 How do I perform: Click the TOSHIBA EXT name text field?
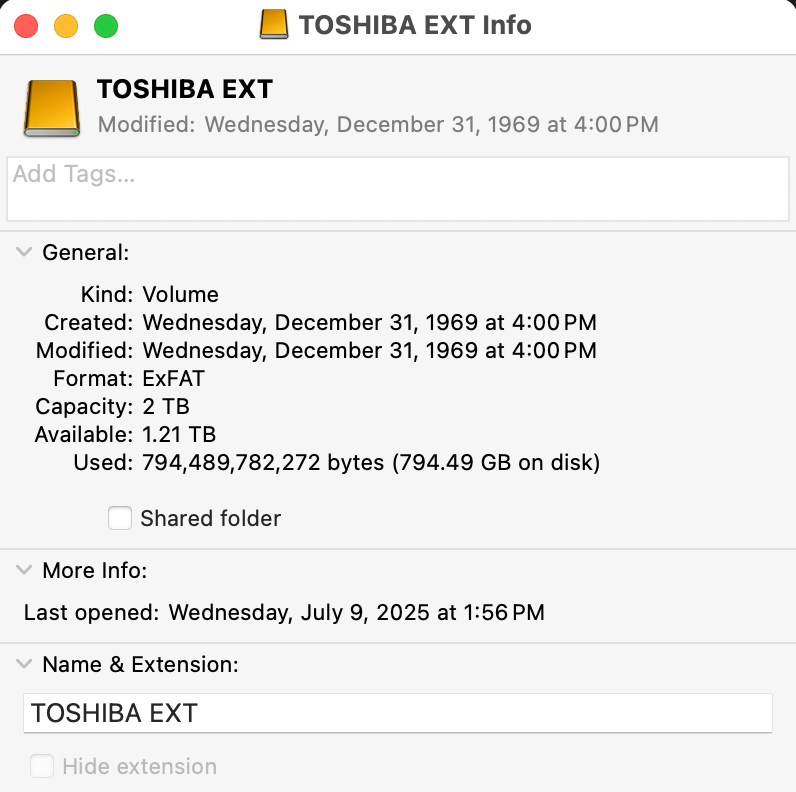point(397,713)
